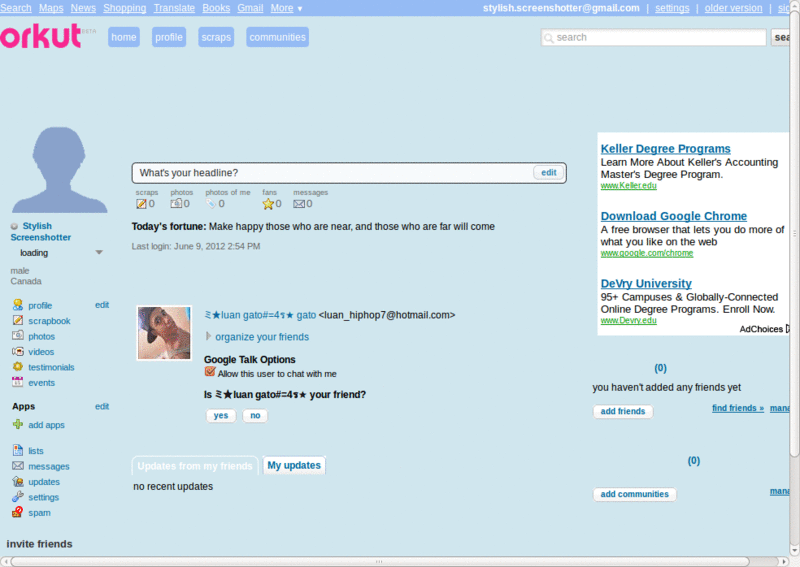Toggle Allow this user to chat checkbox
The image size is (800, 567).
210,372
